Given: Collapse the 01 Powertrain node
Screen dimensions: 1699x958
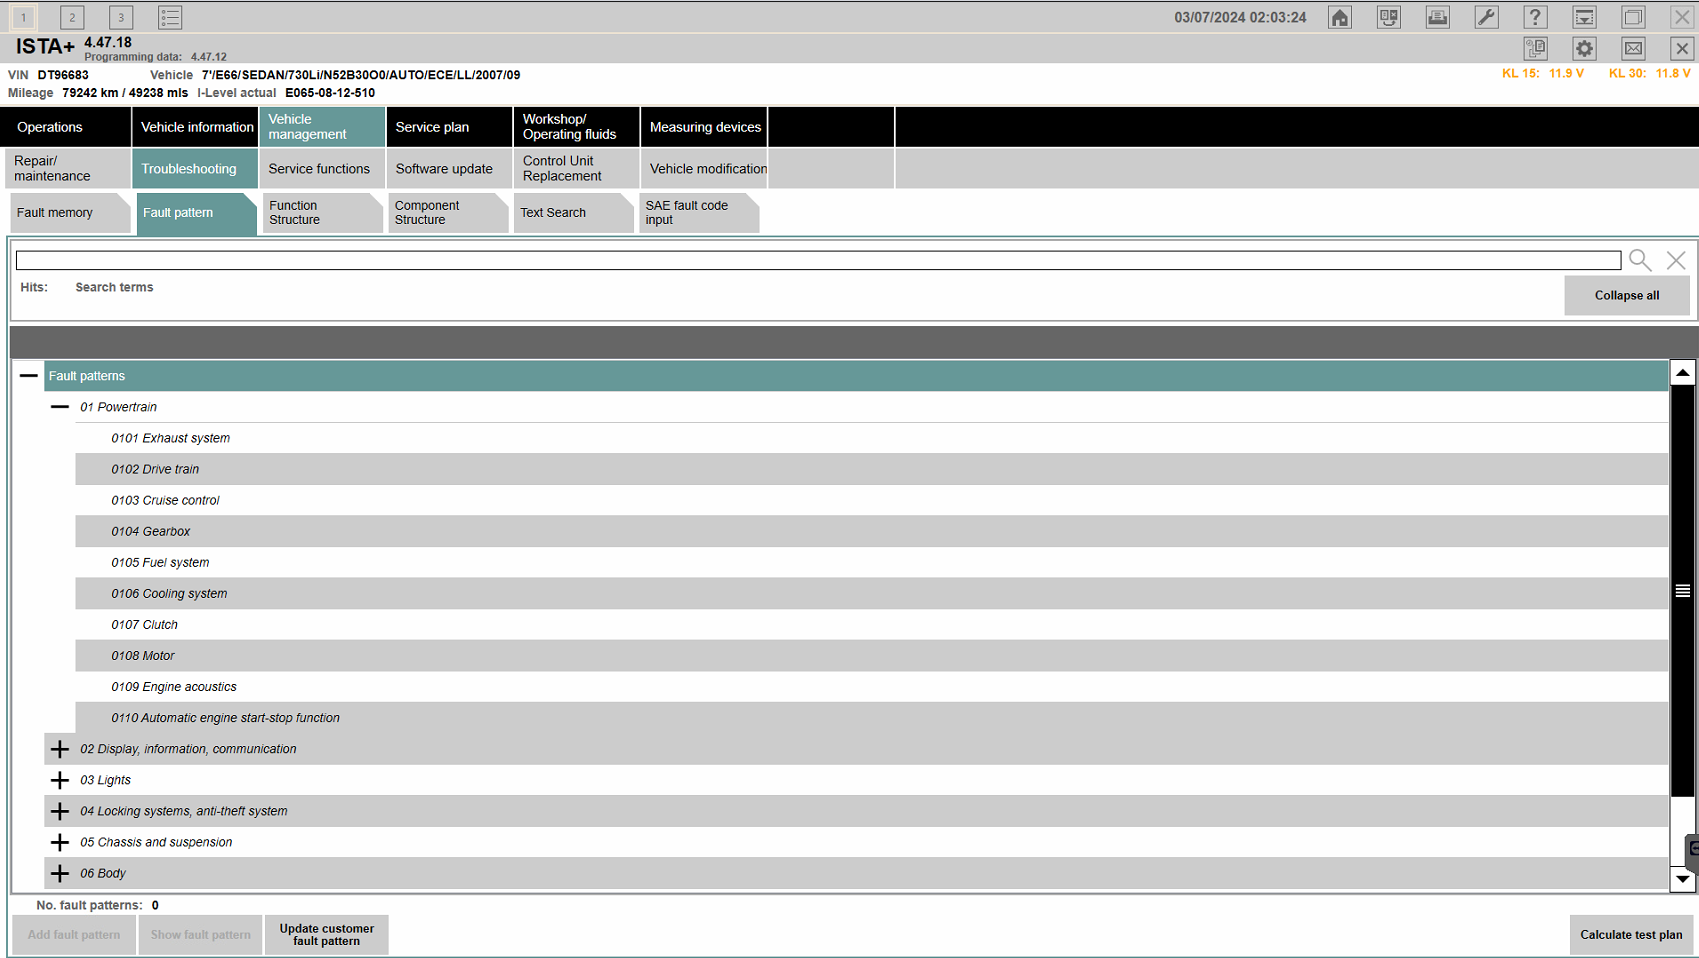Looking at the screenshot, I should coord(60,407).
